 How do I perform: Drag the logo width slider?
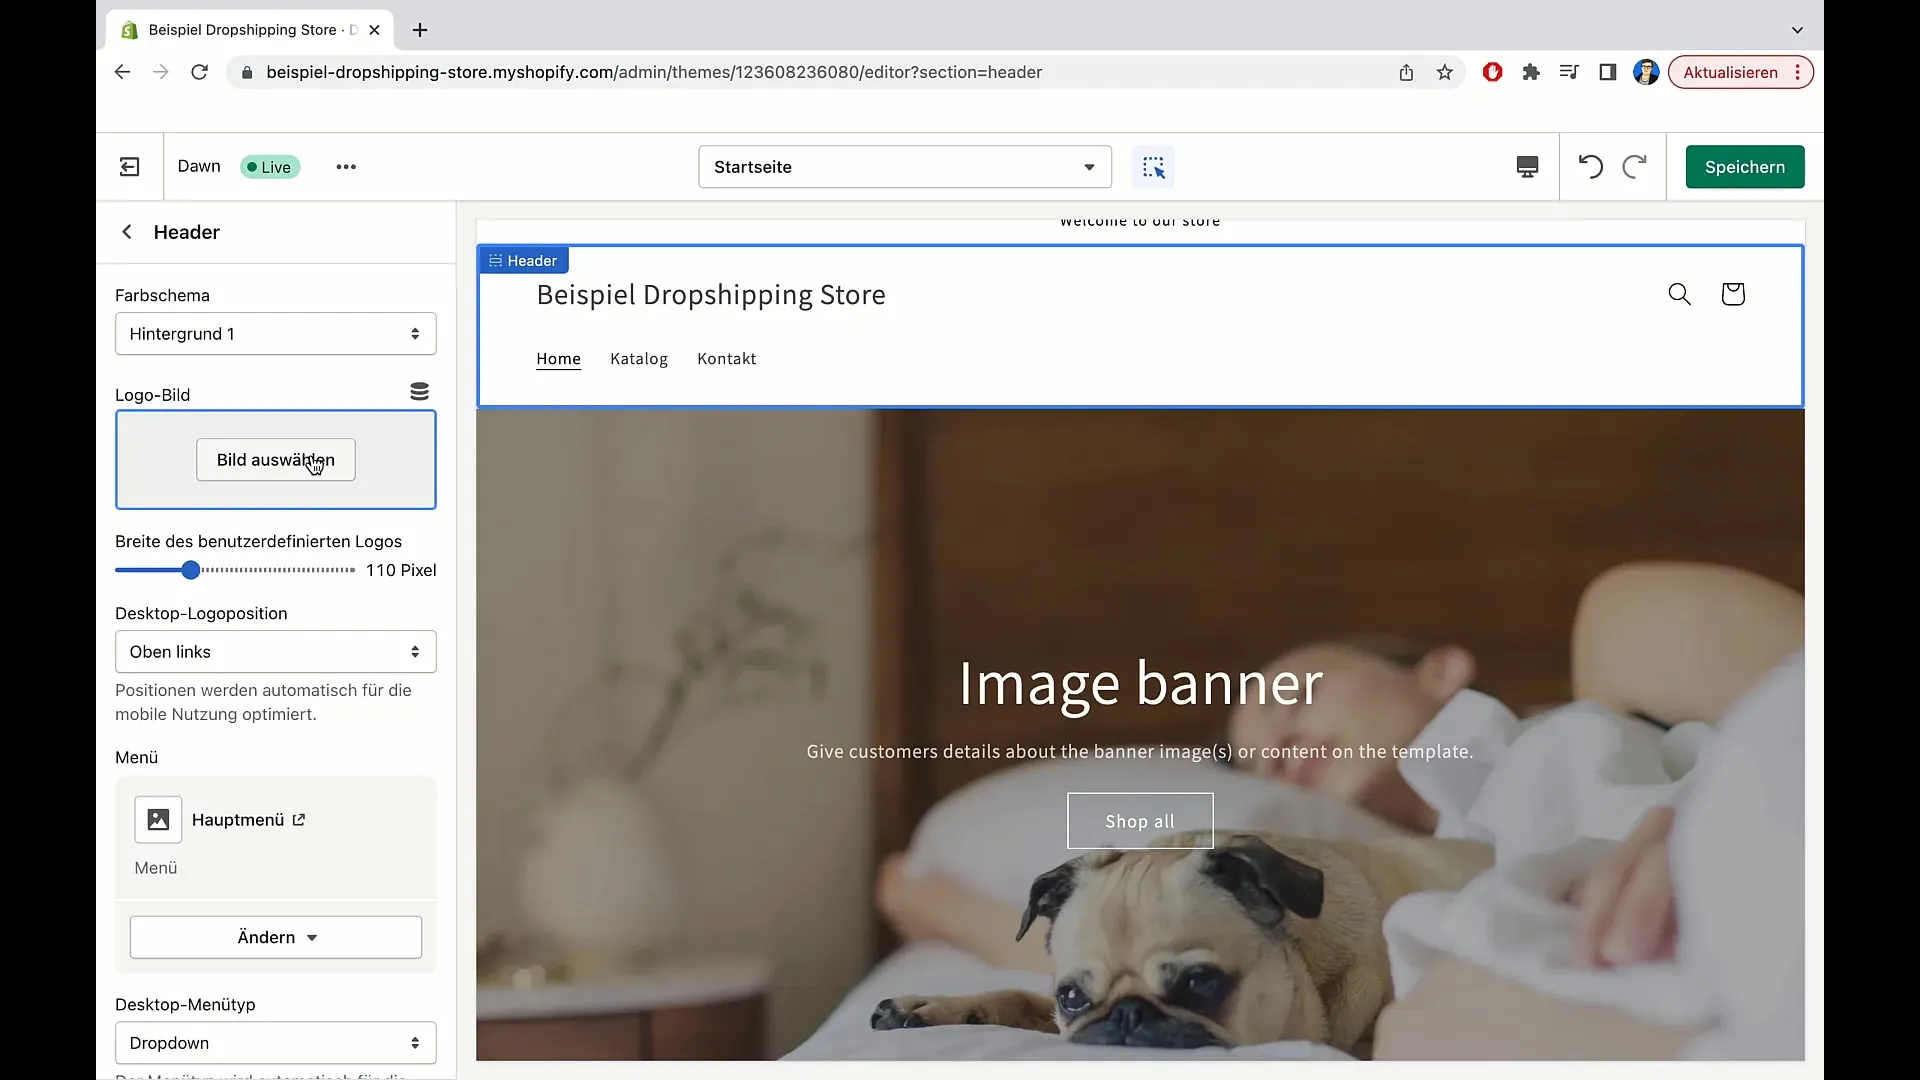191,570
